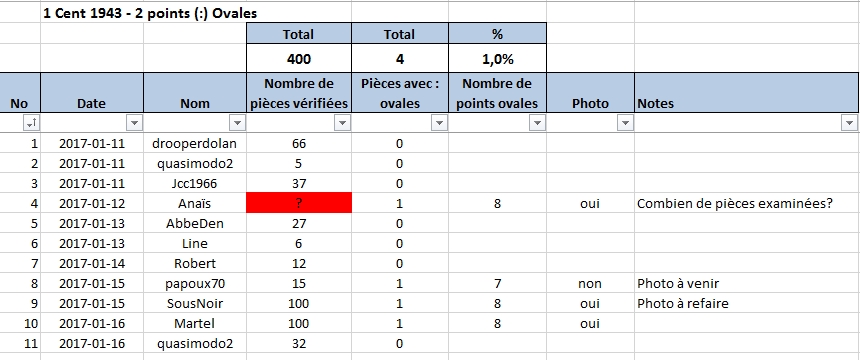The height and width of the screenshot is (360, 860).
Task: Click the Photo à refaire note cell
Action: coord(747,303)
